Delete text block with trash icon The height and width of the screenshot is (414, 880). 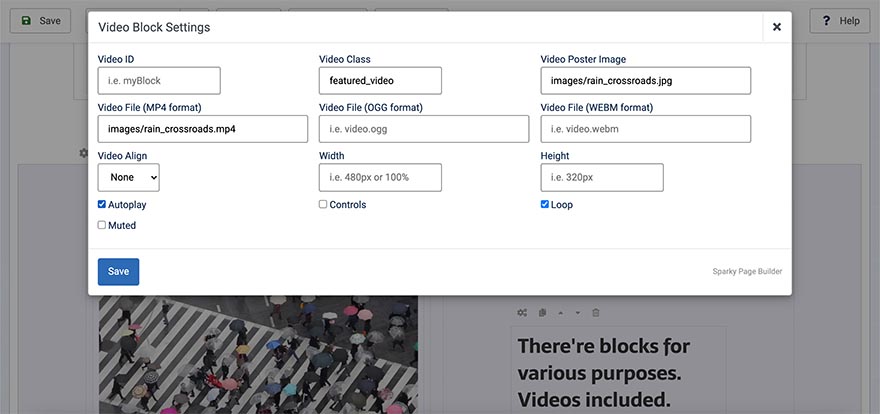(596, 312)
